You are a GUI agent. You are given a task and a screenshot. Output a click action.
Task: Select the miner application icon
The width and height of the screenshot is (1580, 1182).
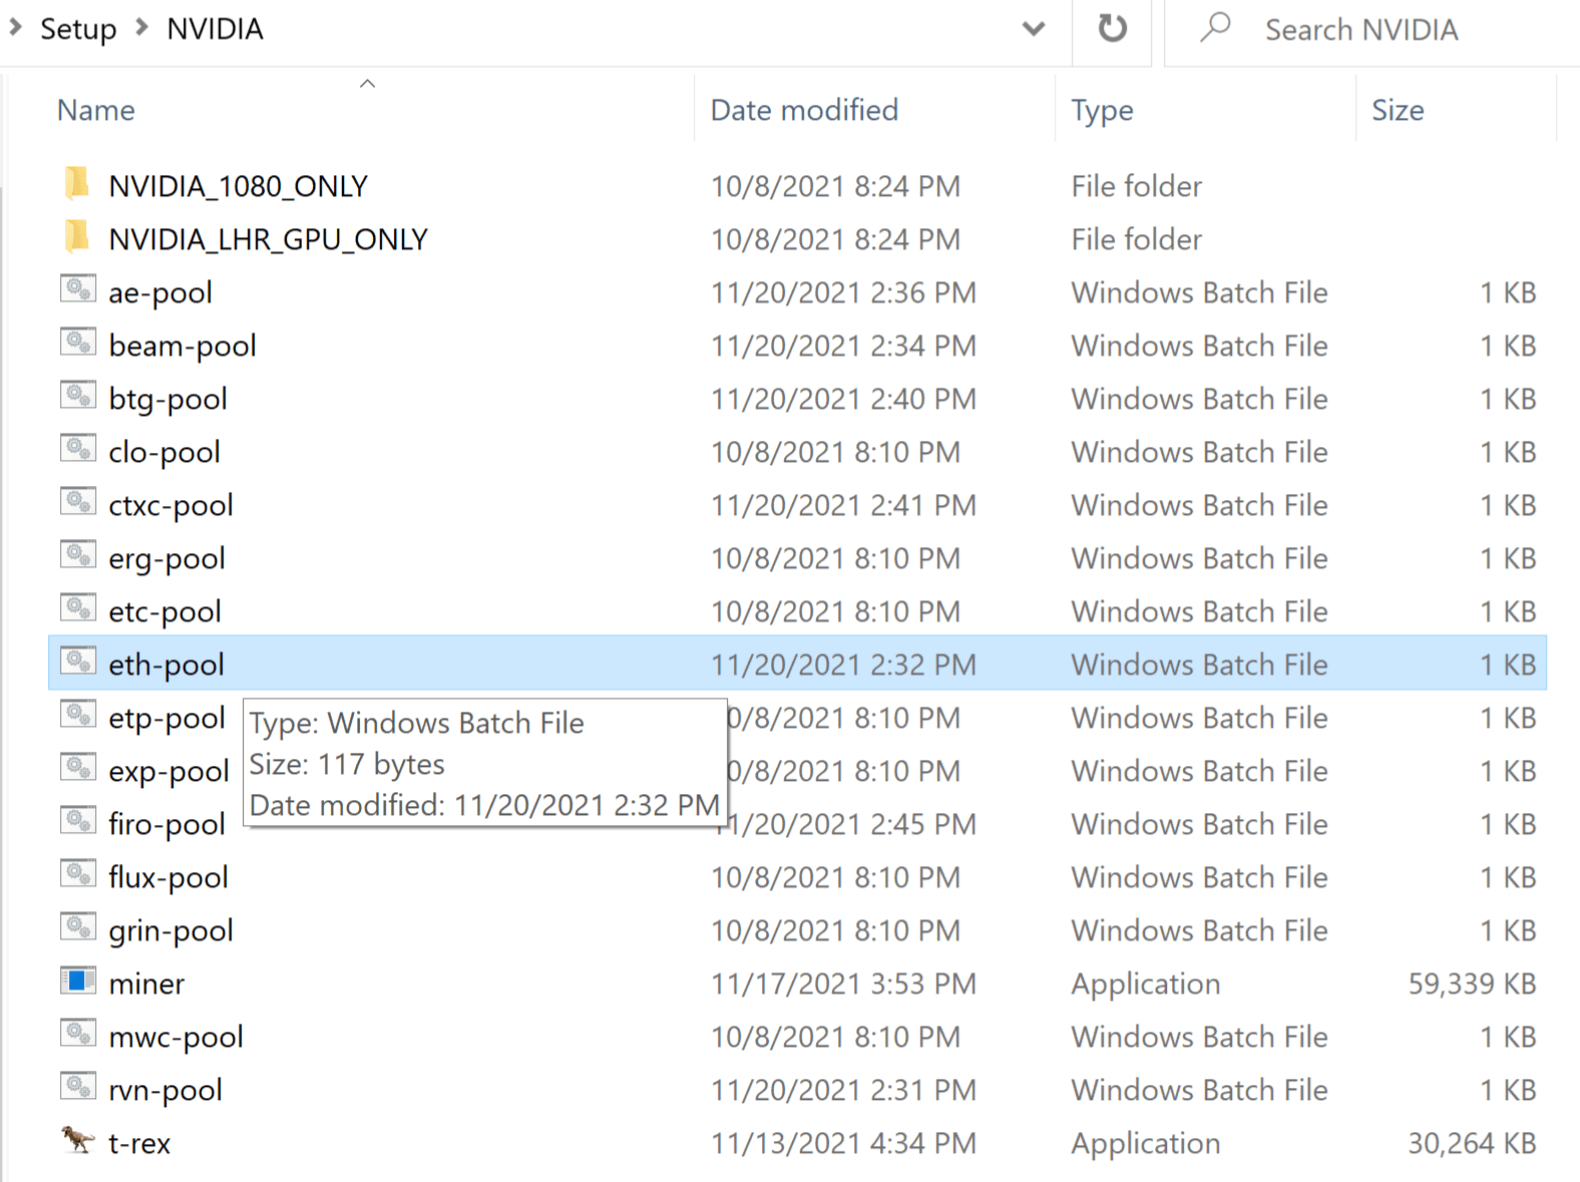(x=77, y=981)
